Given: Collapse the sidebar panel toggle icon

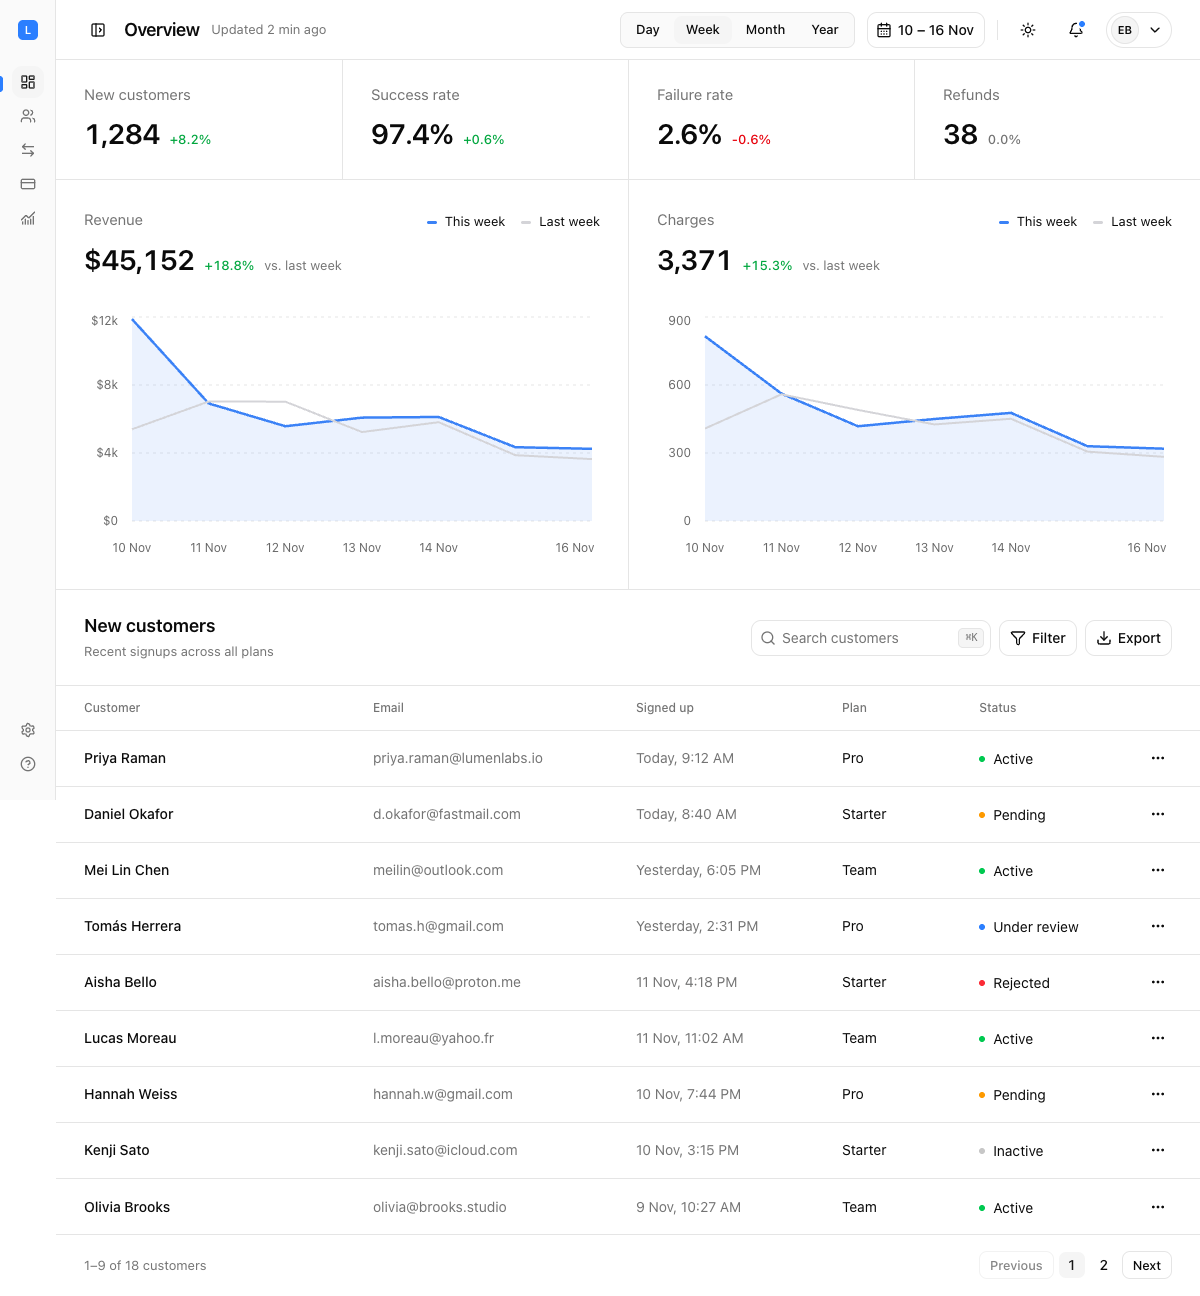Looking at the screenshot, I should pos(98,30).
